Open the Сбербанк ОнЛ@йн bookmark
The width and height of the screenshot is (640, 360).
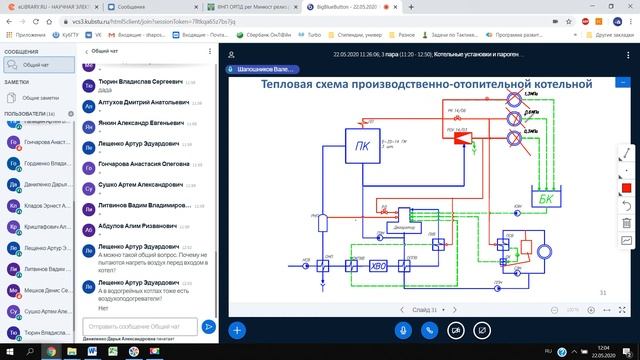point(264,35)
